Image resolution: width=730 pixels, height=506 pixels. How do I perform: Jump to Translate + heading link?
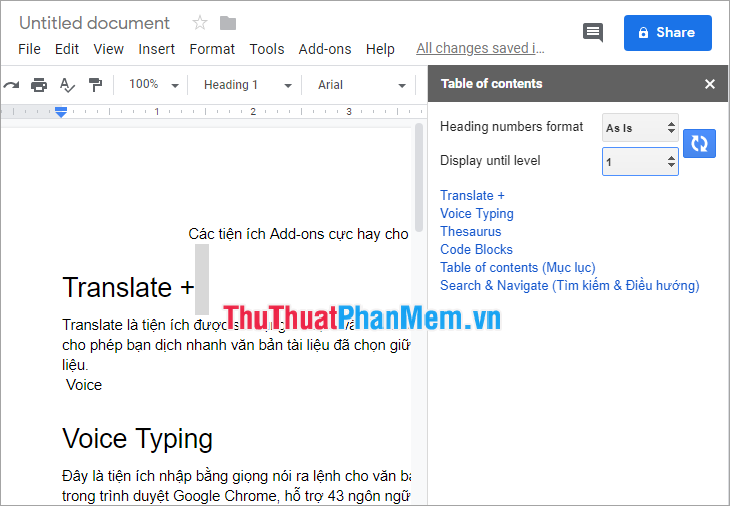click(472, 196)
